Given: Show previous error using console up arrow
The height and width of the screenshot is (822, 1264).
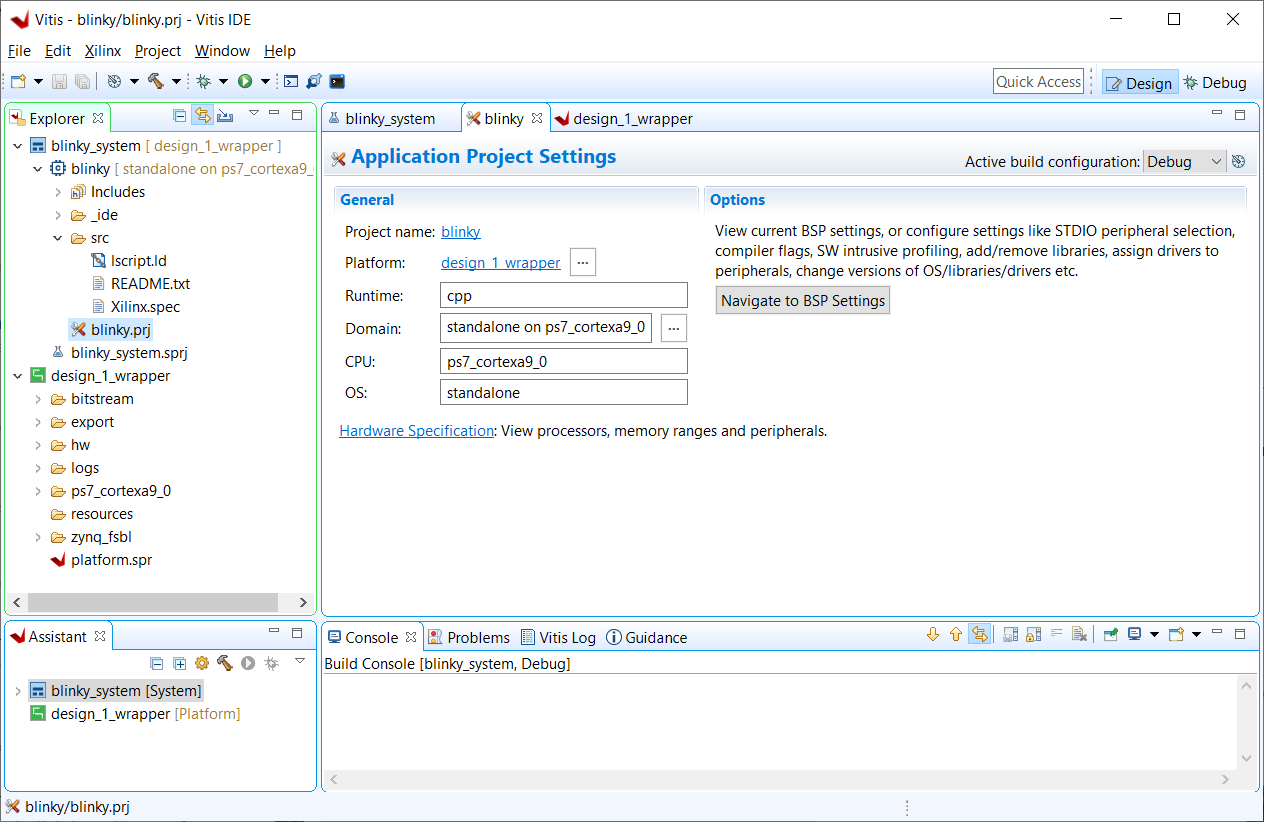Looking at the screenshot, I should (956, 634).
